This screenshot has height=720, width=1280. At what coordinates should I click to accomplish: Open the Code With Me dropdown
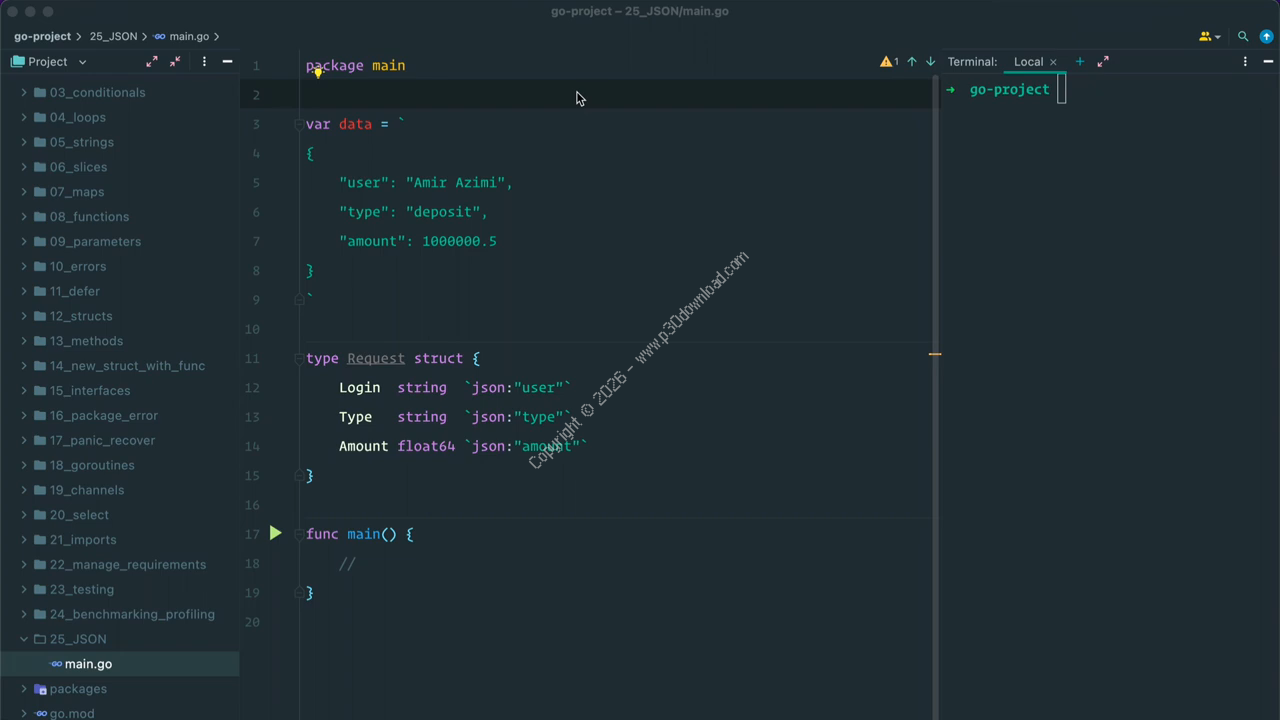[x=1209, y=36]
